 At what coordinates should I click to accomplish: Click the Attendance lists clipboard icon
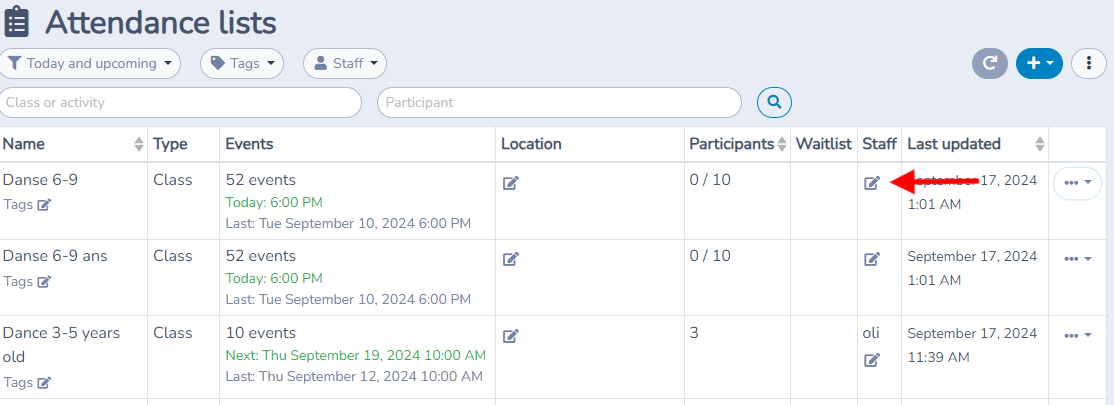pos(16,21)
